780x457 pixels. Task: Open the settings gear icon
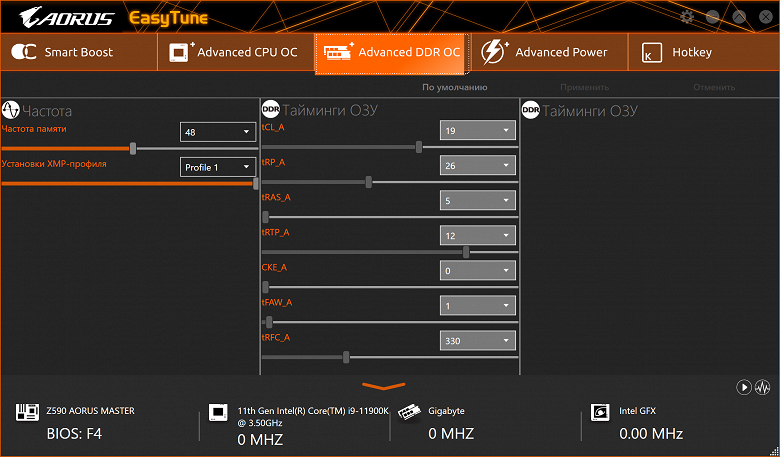coord(687,17)
